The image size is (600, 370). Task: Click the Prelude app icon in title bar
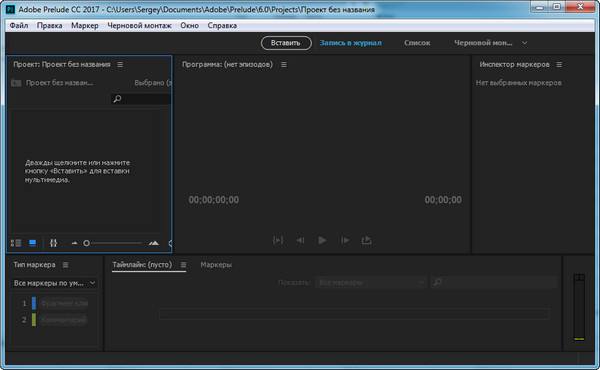click(x=10, y=9)
